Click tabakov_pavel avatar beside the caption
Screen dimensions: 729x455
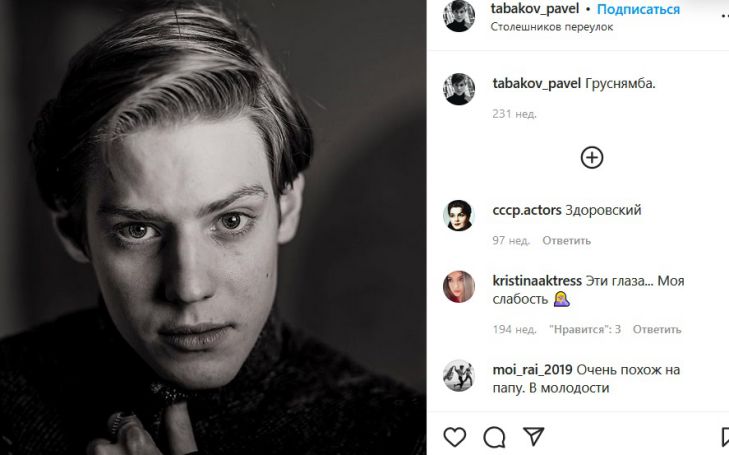coord(459,88)
